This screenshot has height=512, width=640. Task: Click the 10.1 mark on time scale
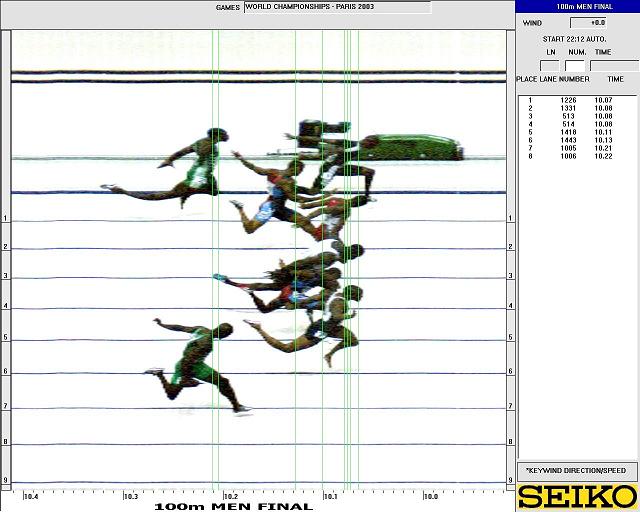(330, 495)
